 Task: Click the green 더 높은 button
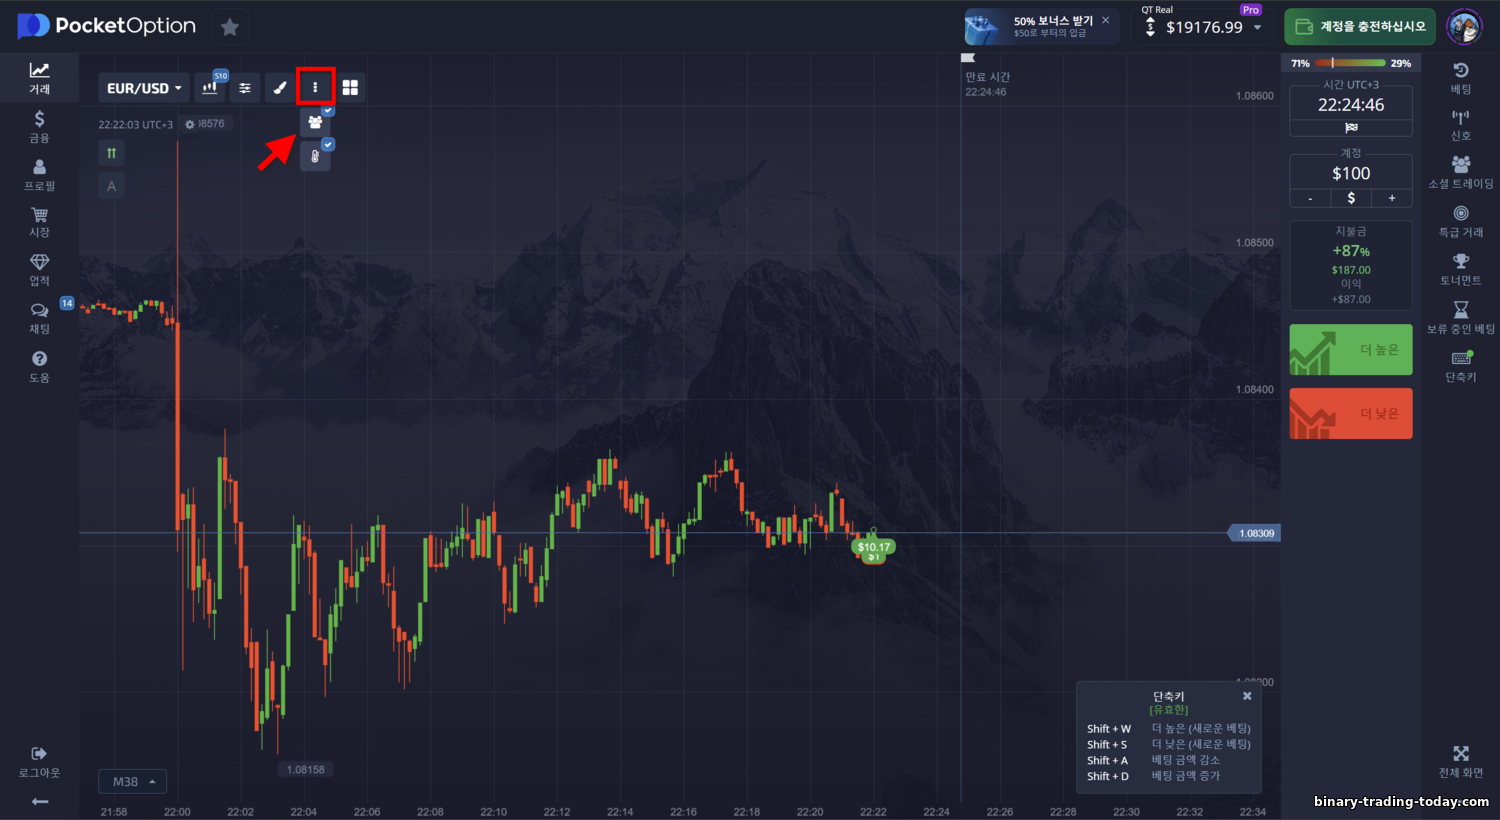click(1351, 350)
